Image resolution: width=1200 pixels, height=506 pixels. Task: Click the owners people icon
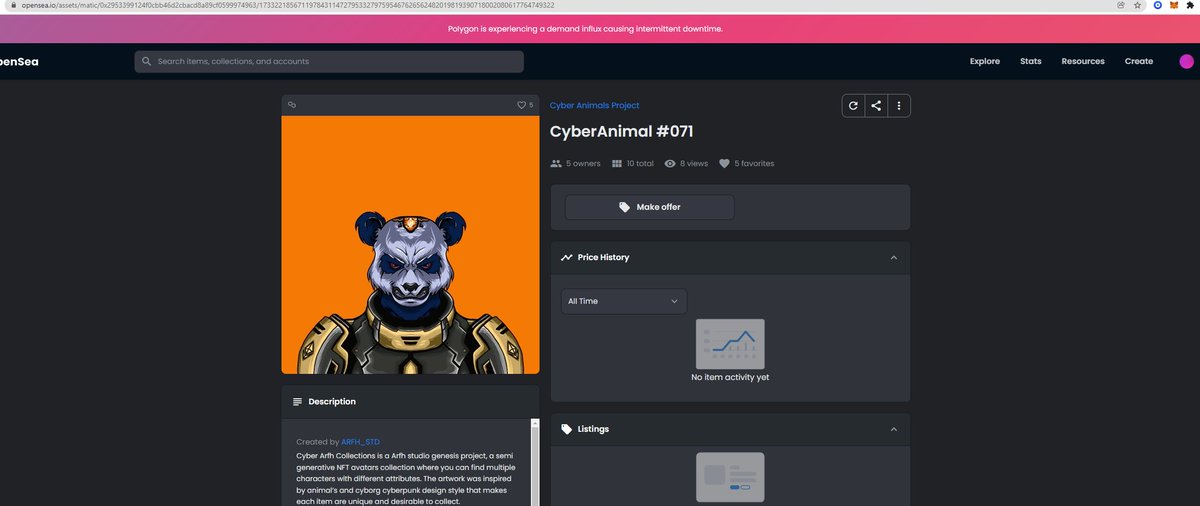(556, 163)
